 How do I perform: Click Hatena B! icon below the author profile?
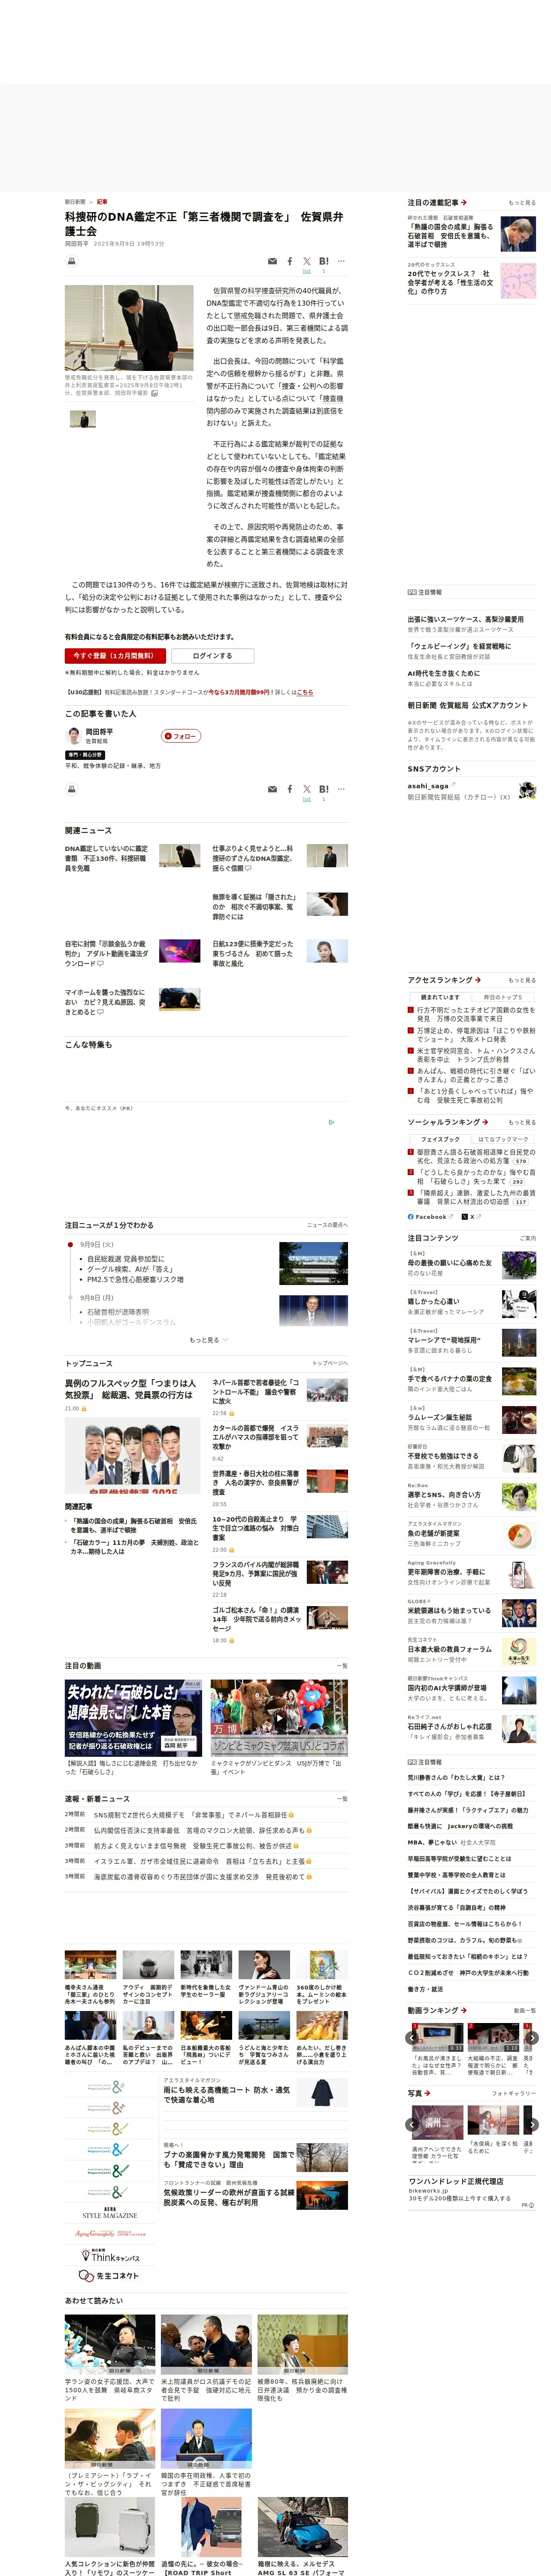click(324, 789)
